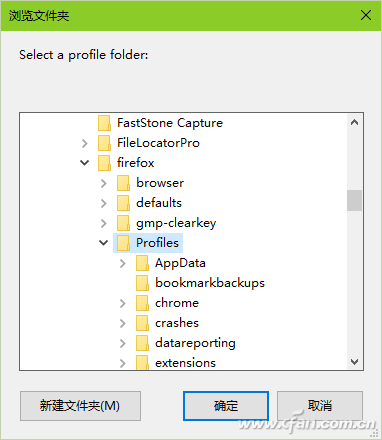Image resolution: width=382 pixels, height=440 pixels.
Task: Click the 确定 (OK) button
Action: point(226,406)
